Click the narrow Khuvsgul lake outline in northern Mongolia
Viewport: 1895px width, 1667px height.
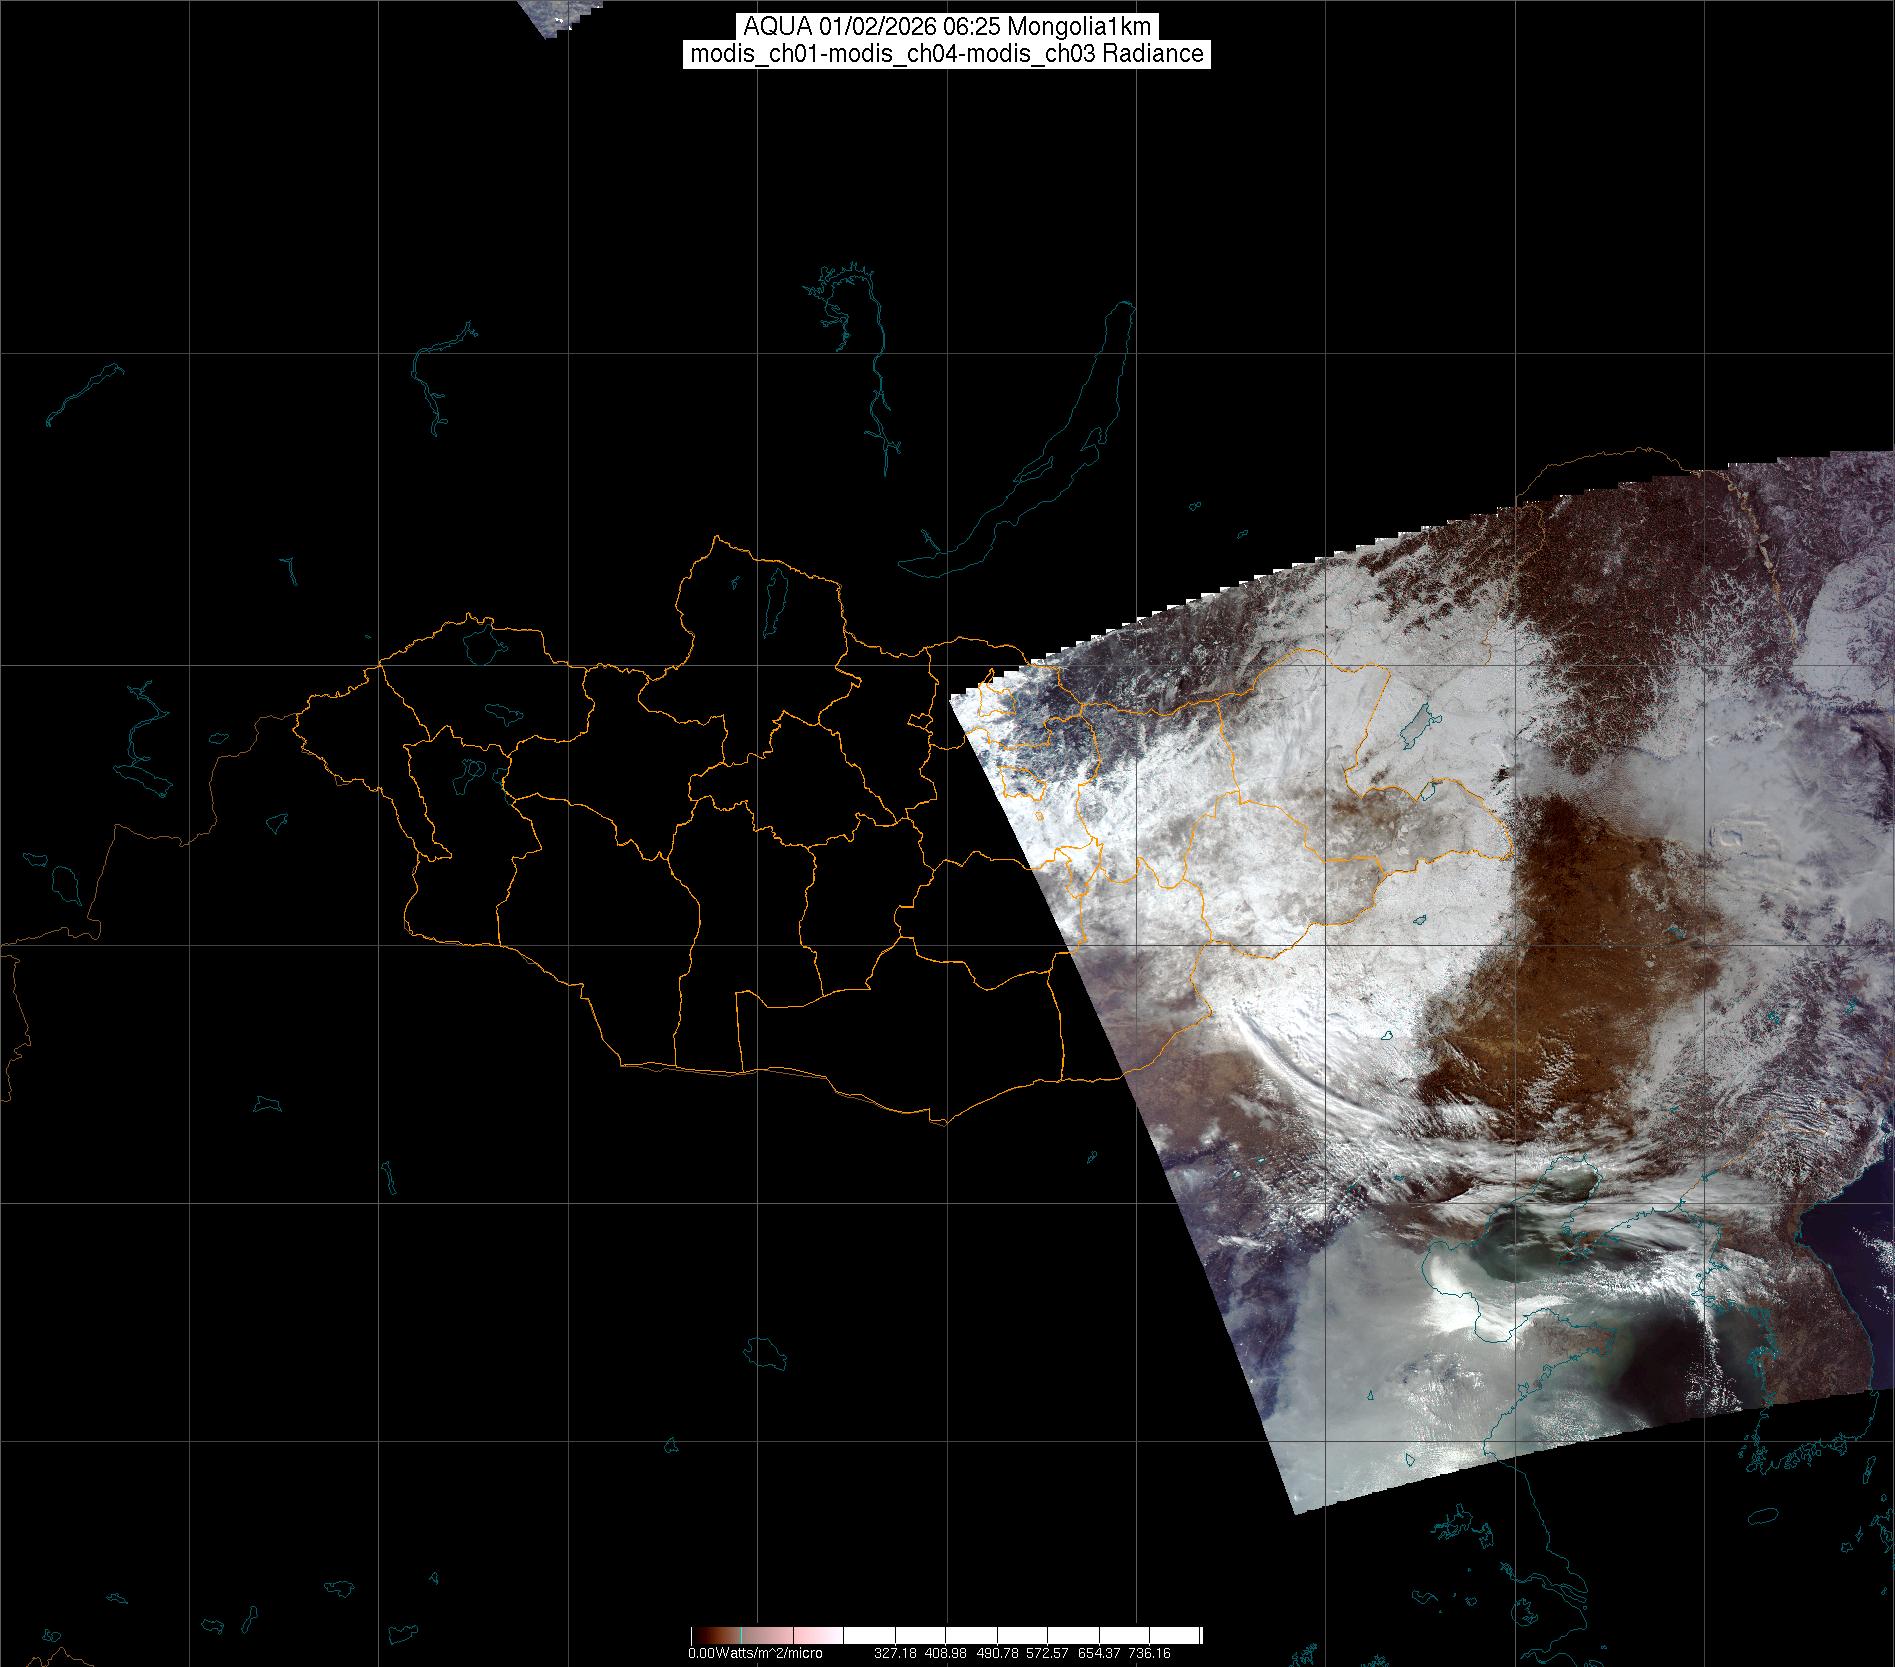[774, 597]
